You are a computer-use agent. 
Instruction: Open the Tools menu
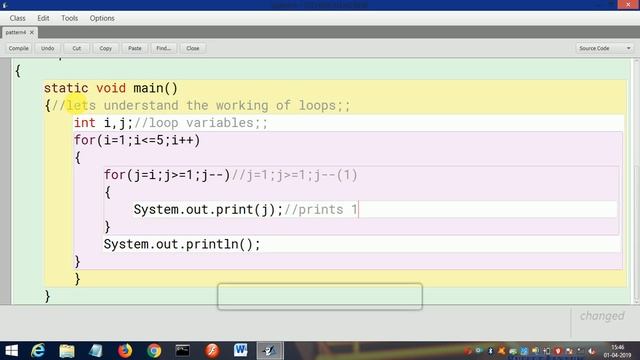tap(69, 18)
